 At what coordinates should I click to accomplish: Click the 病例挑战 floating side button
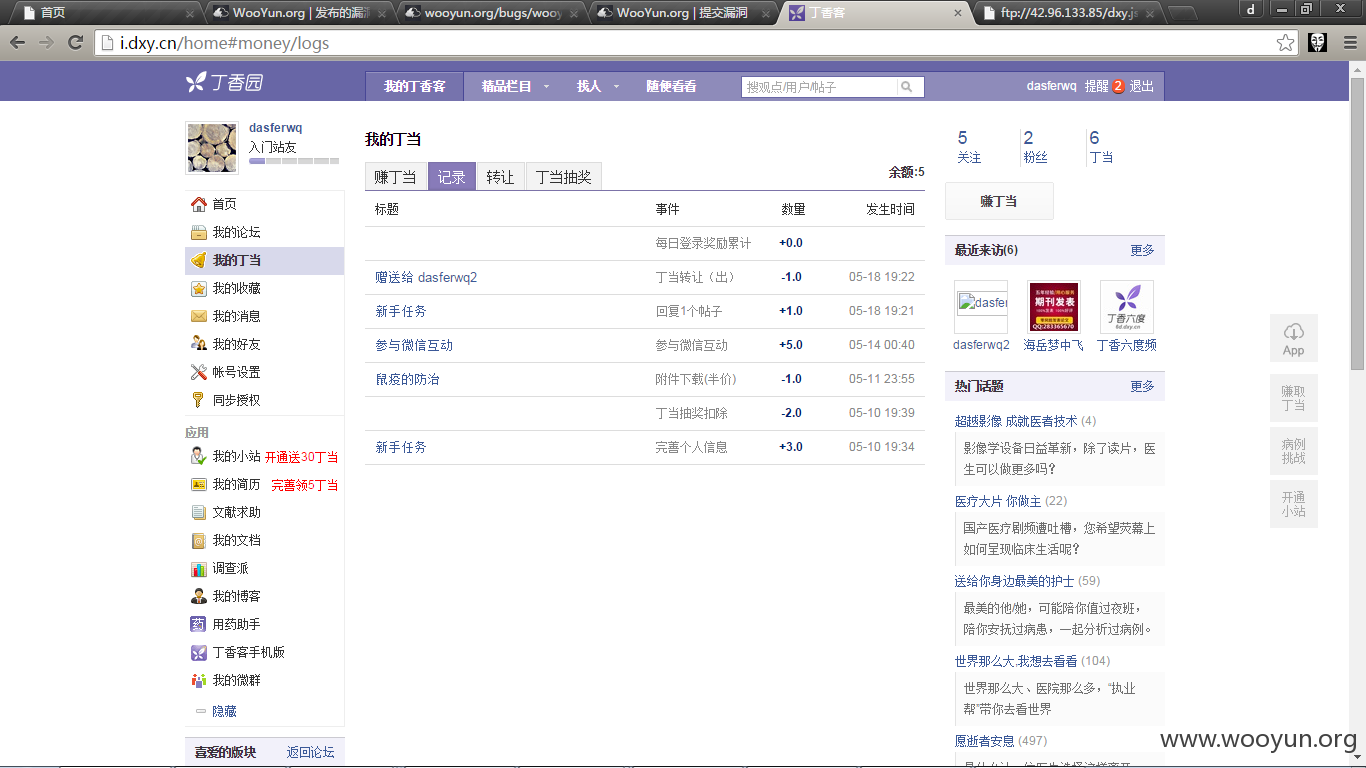click(x=1294, y=451)
